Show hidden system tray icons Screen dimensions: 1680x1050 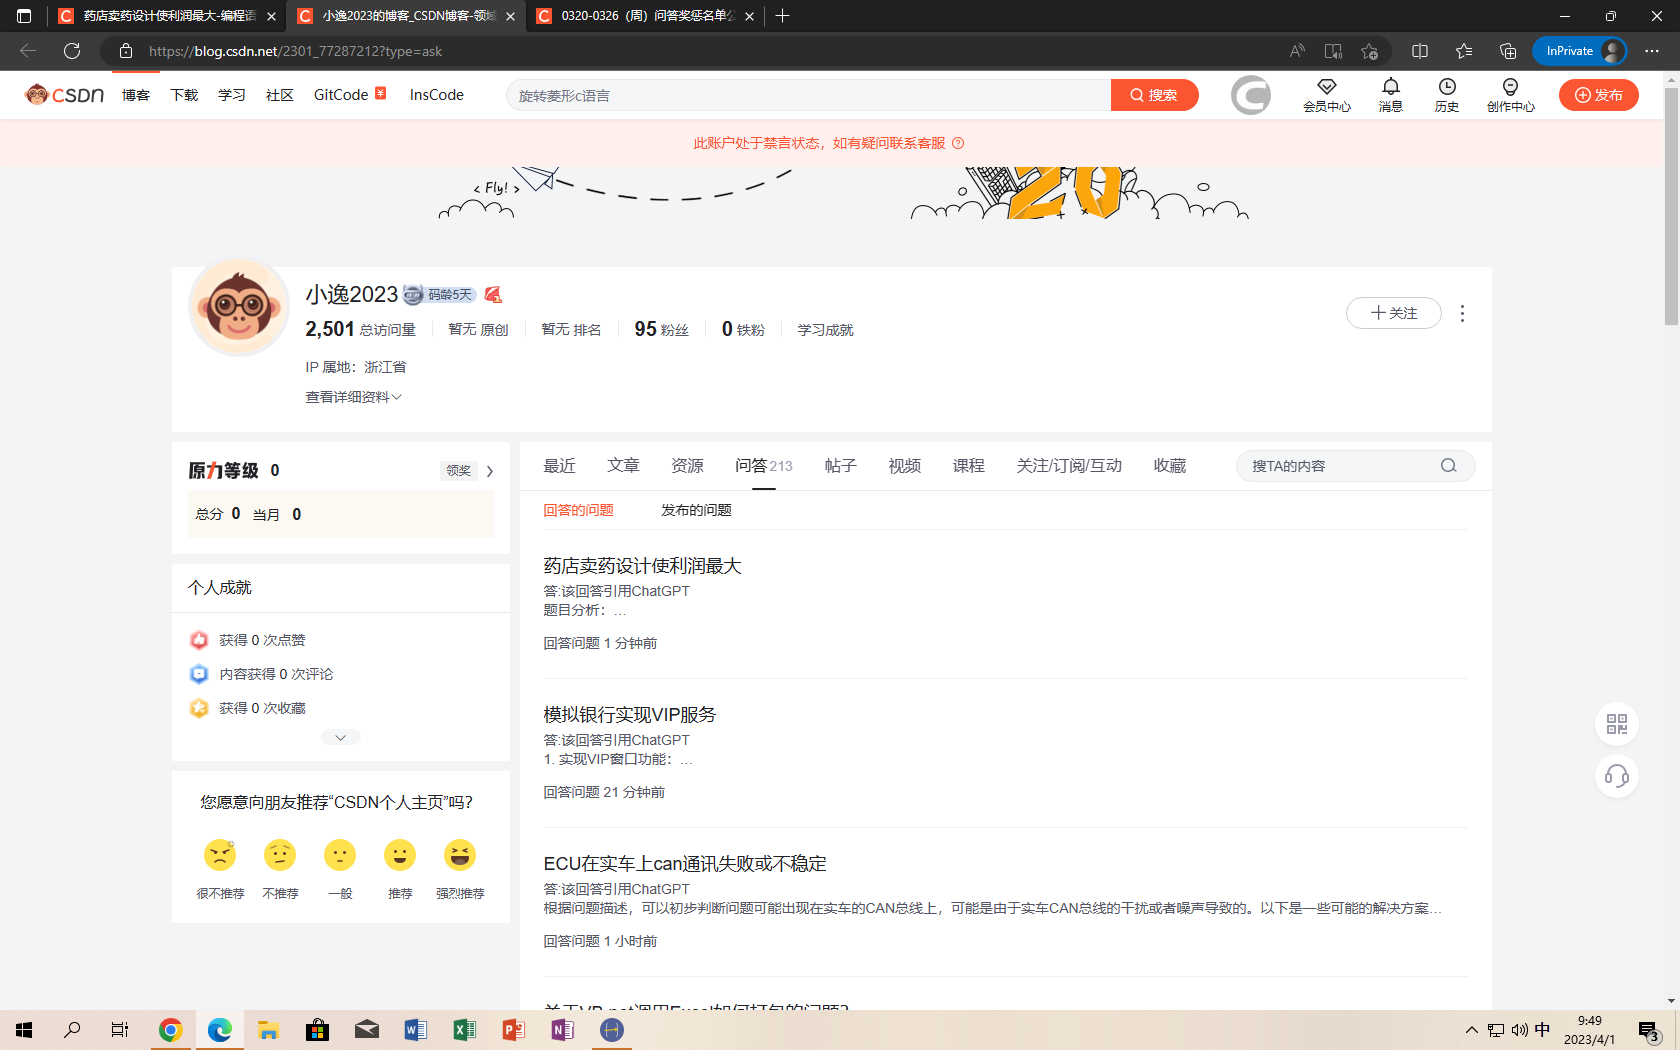1471,1030
